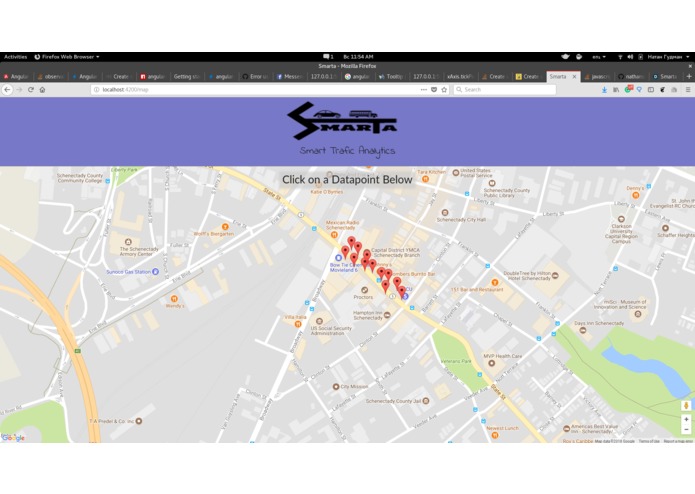Screen dimensions: 695x494
Task: Click the Bow Tie Cinemas Movieland label
Action: coord(344,267)
